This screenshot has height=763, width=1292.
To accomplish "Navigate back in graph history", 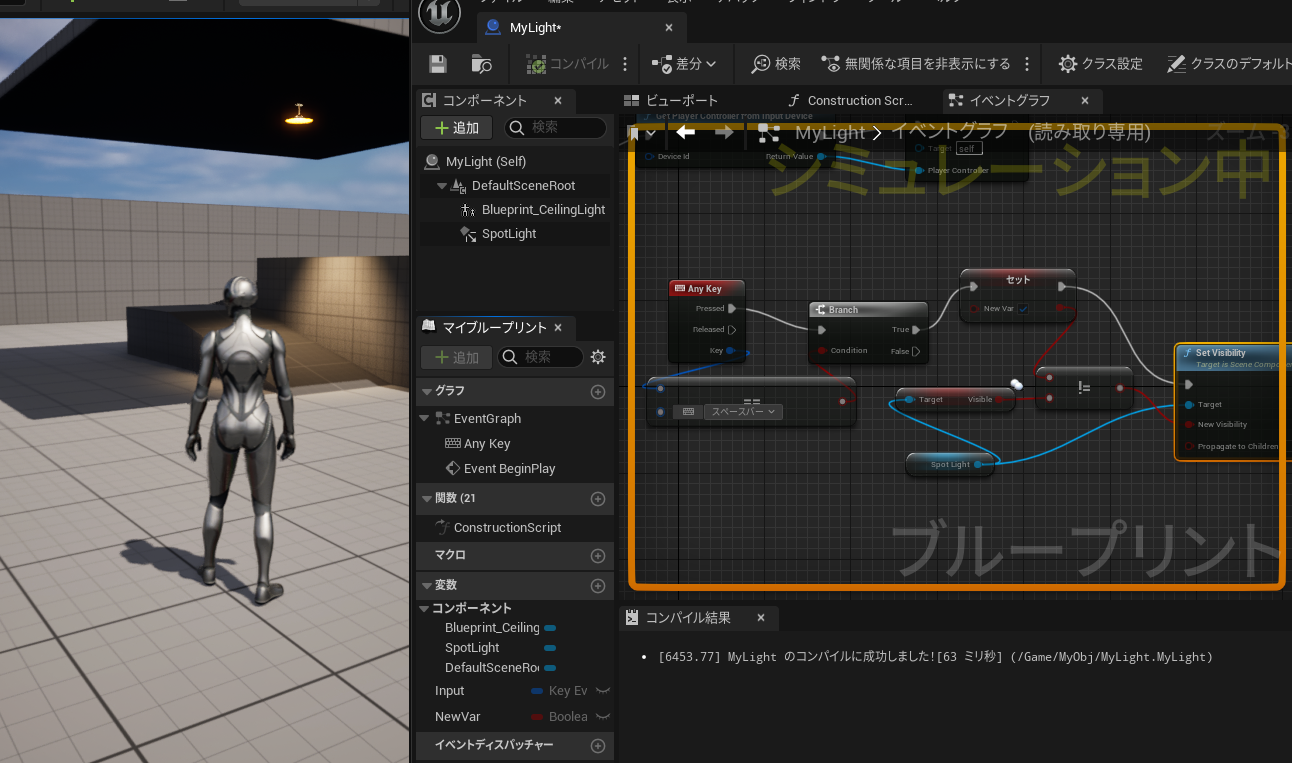I will (685, 132).
